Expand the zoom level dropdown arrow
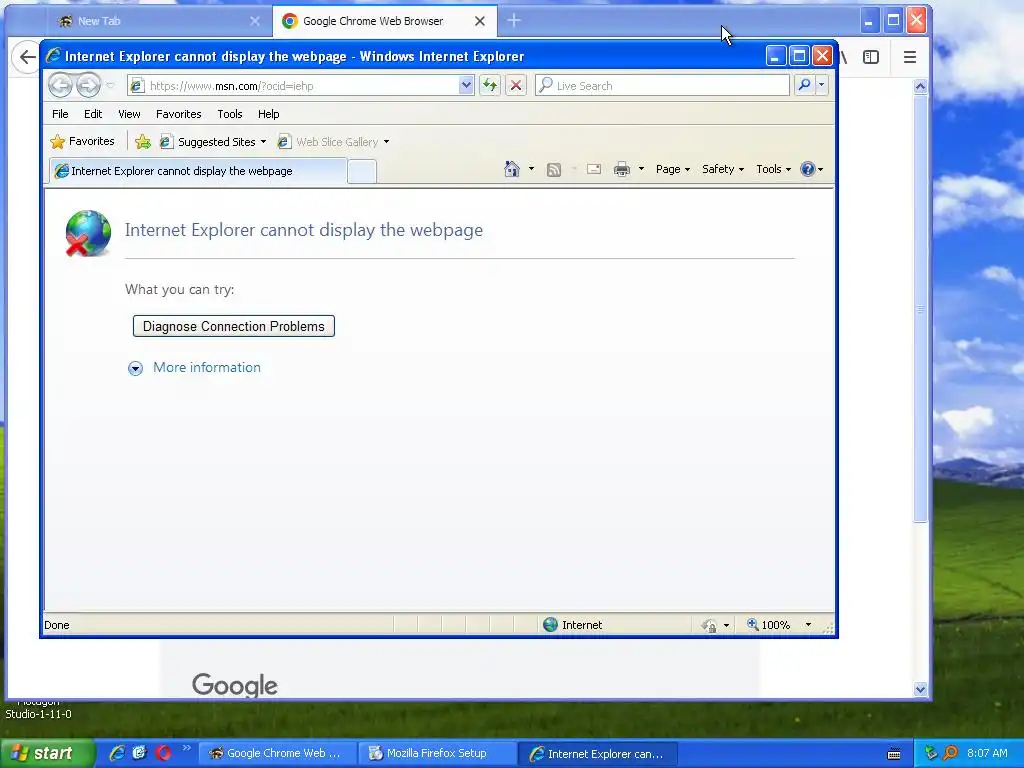1024x768 pixels. (x=808, y=625)
